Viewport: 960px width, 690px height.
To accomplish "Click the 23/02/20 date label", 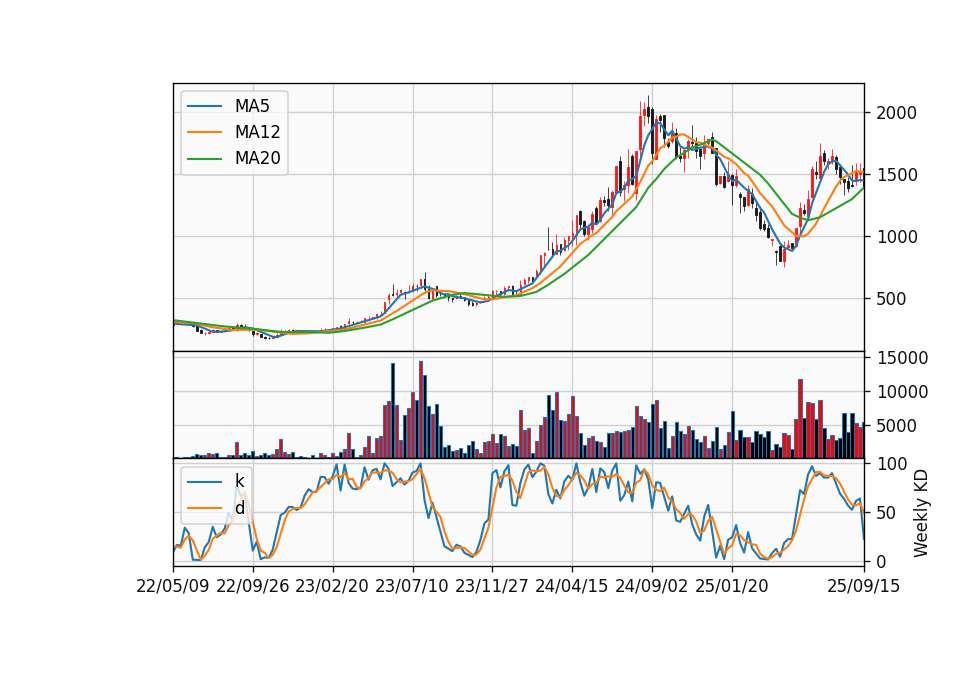I will click(332, 586).
